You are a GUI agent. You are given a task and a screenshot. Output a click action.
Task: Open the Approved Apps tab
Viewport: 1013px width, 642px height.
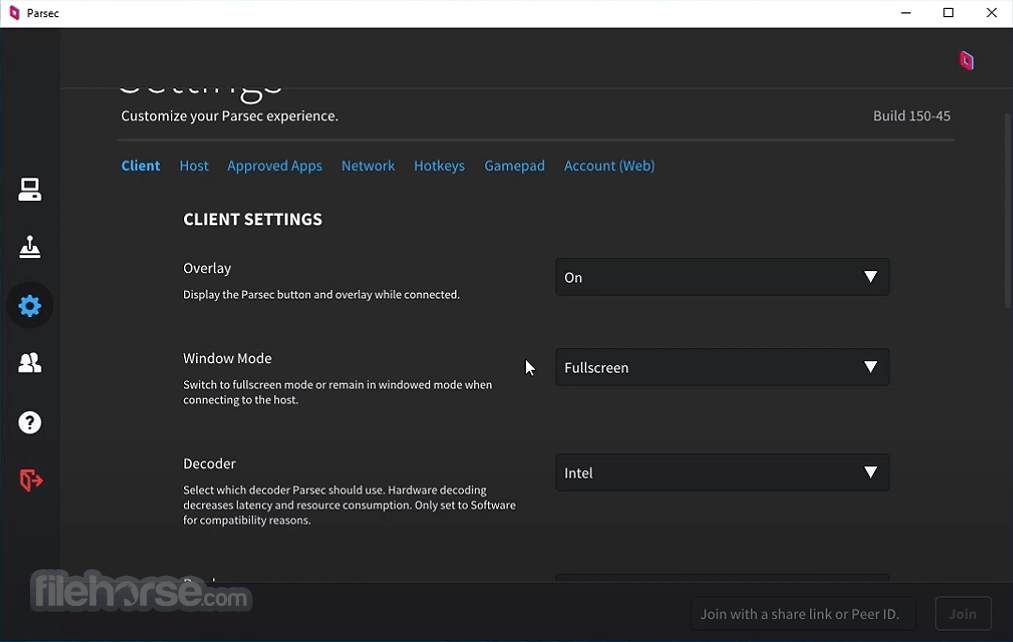click(x=275, y=166)
